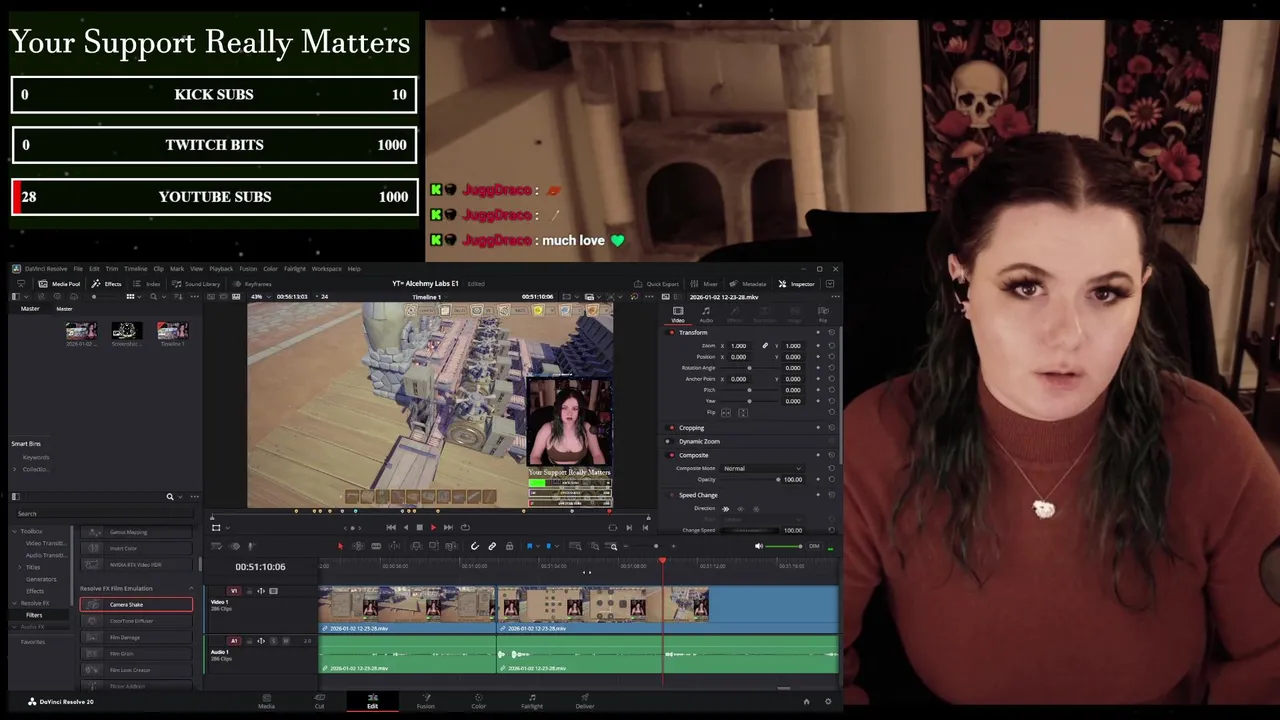Screen dimensions: 1280x720
Task: Open the Timeline menu
Action: coord(135,269)
